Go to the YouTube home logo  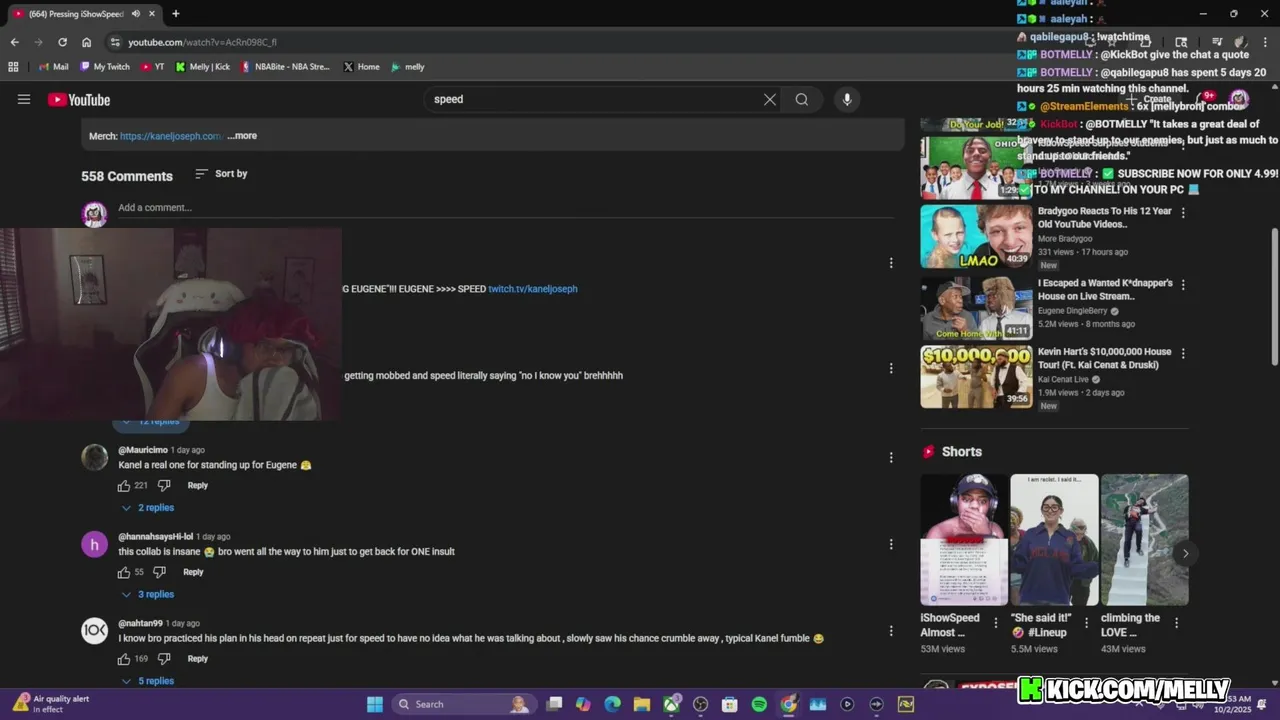pyautogui.click(x=79, y=99)
